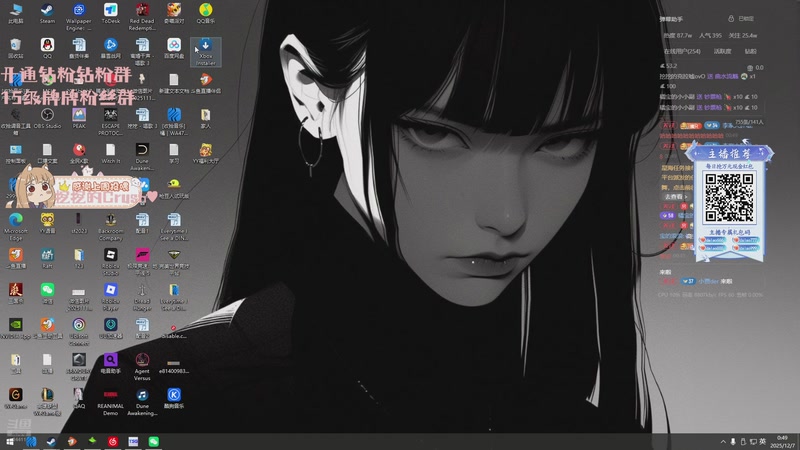Viewport: 800px width, 450px height.
Task: Open Steam from the taskbar
Action: pos(51,442)
